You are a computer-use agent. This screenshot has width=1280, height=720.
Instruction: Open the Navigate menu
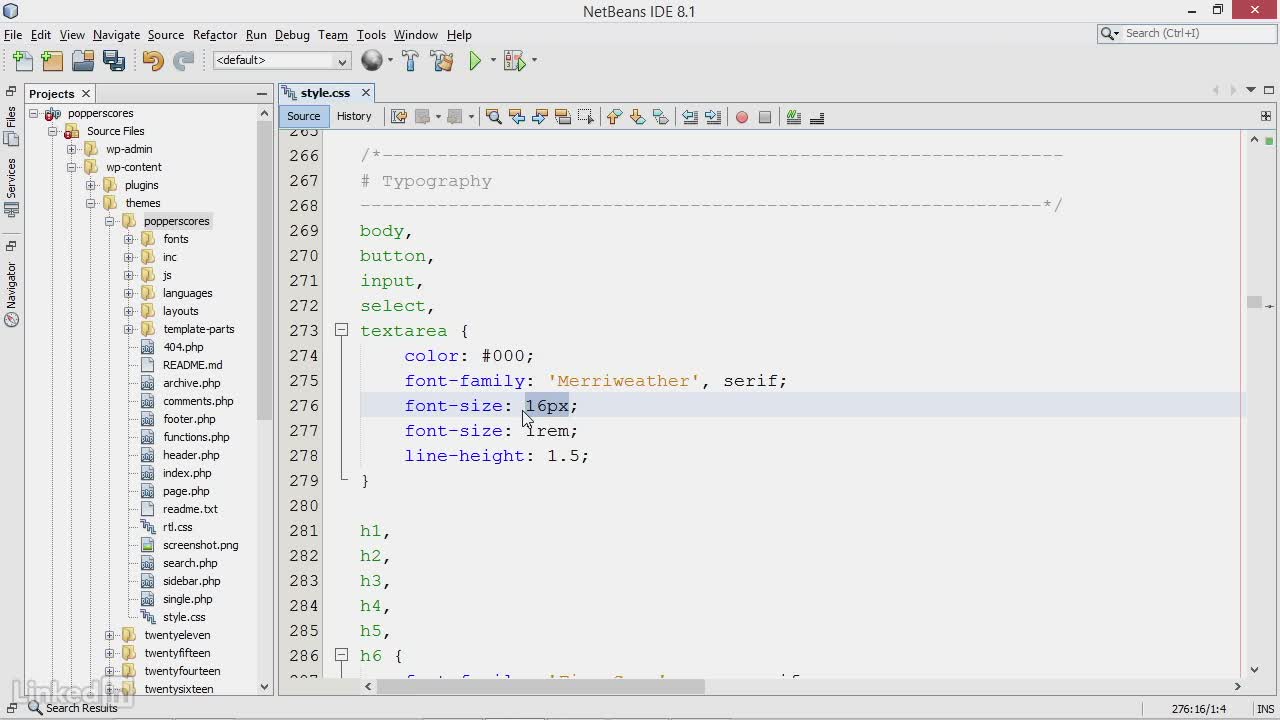point(116,34)
